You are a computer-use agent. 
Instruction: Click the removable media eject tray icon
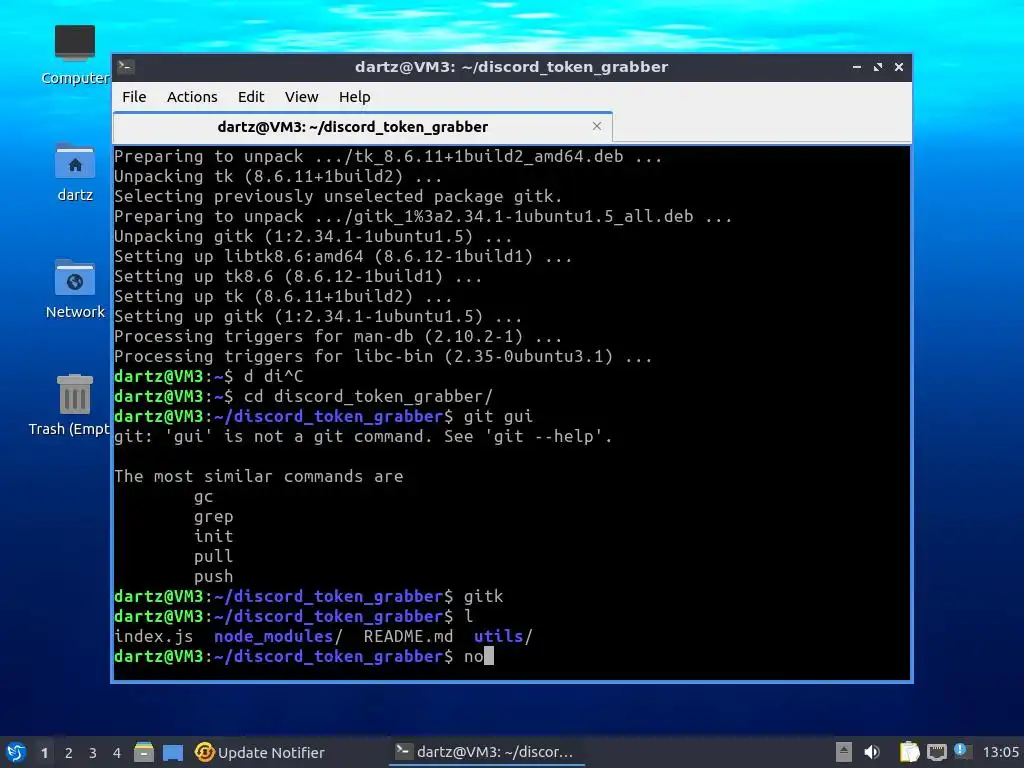[x=844, y=752]
